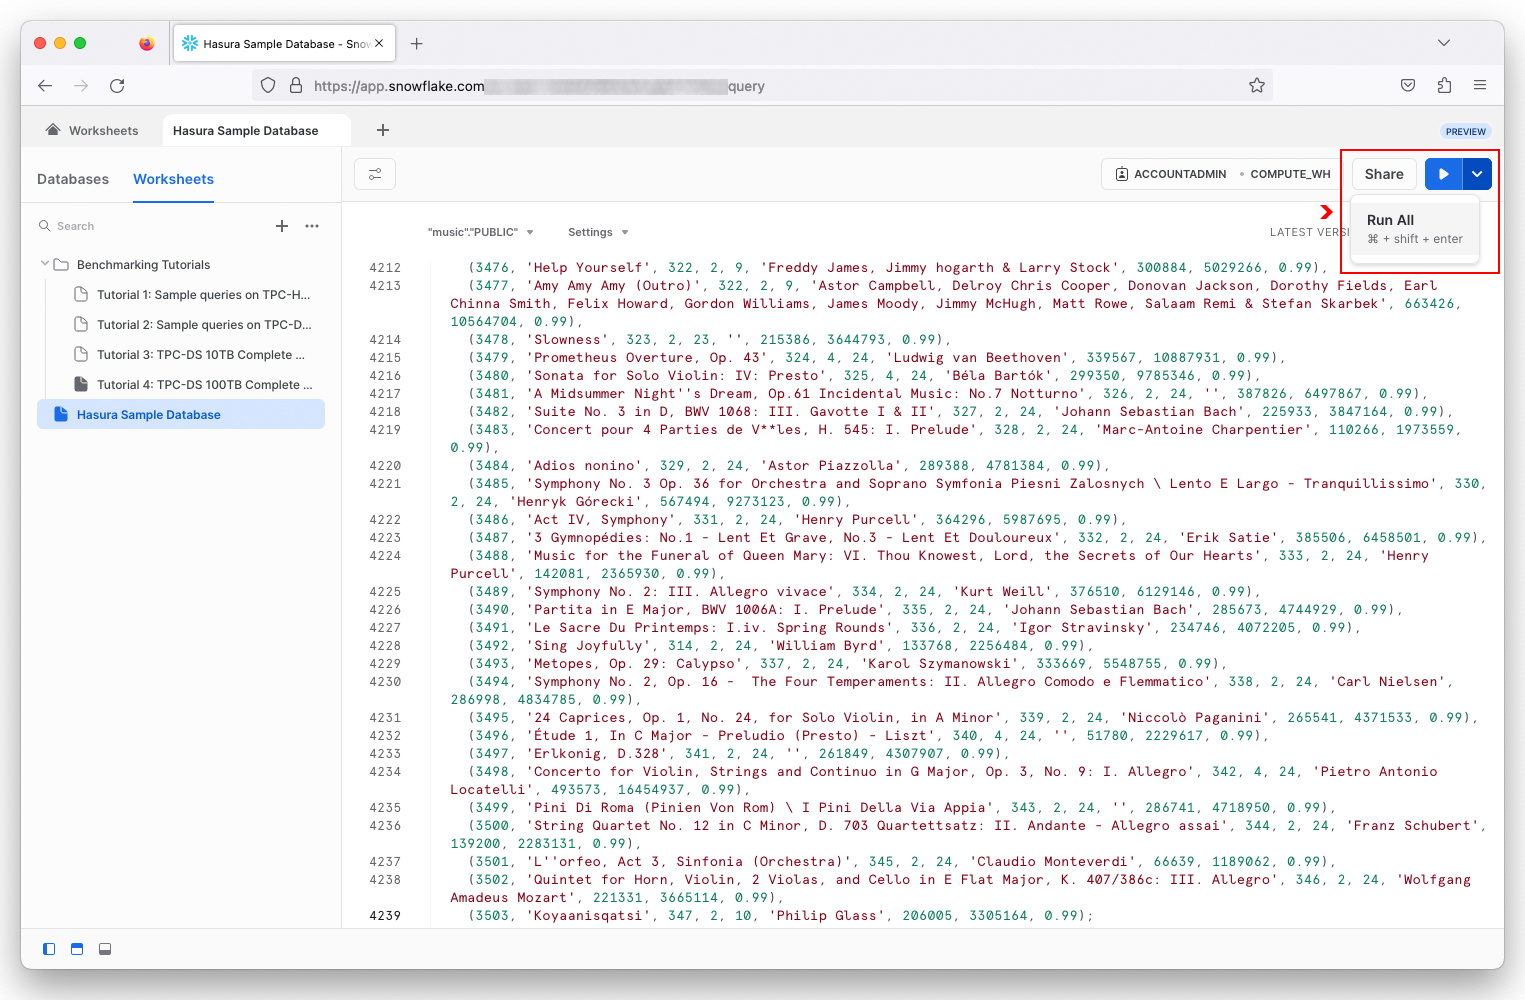The height and width of the screenshot is (1000, 1525).
Task: Toggle the bottom output pane visibility
Action: (104, 948)
